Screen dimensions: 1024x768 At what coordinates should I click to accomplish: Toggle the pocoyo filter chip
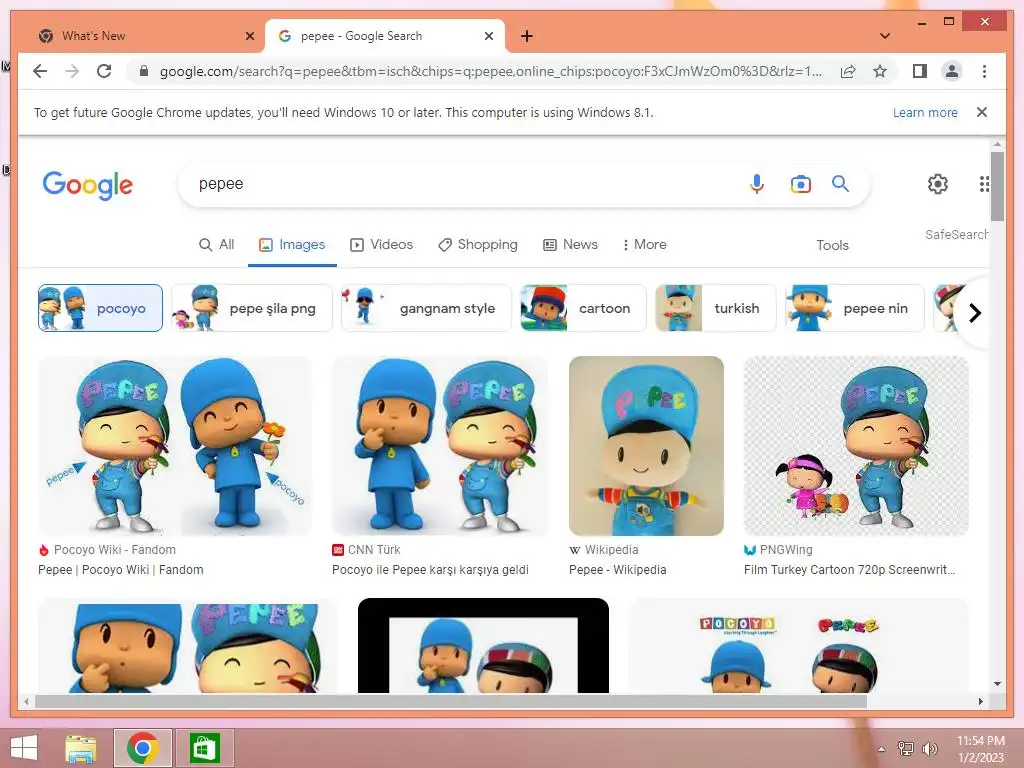(x=100, y=308)
